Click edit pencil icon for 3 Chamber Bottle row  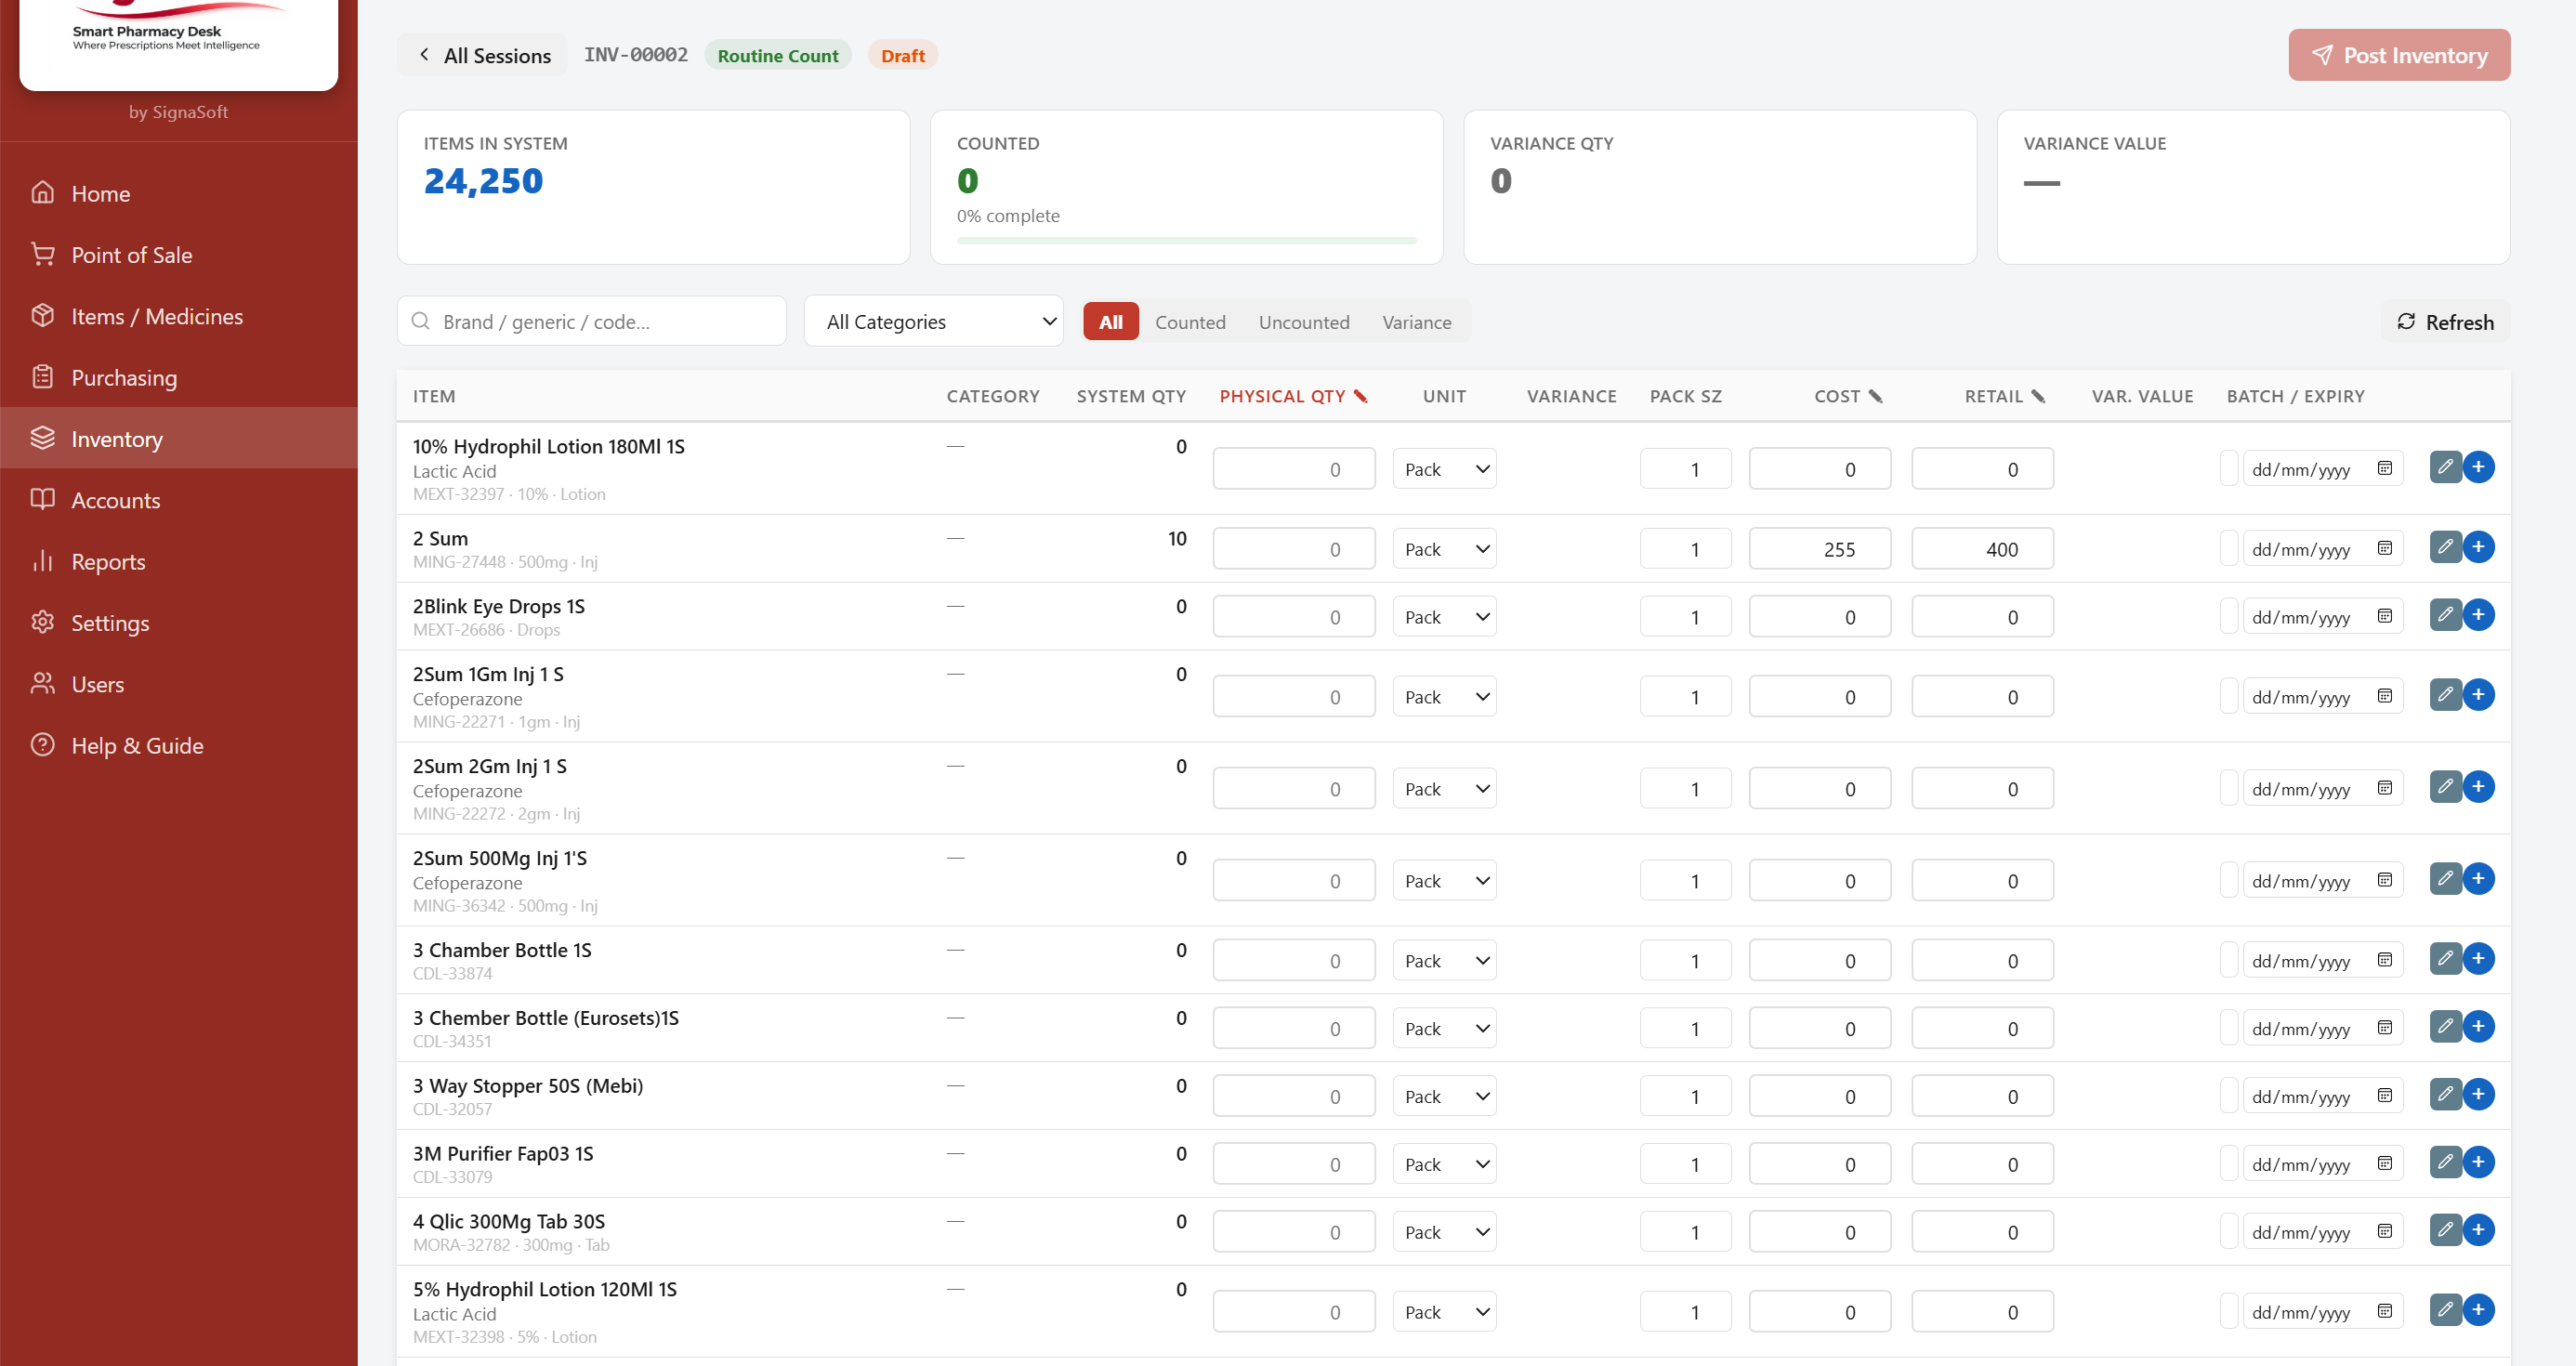click(2444, 959)
